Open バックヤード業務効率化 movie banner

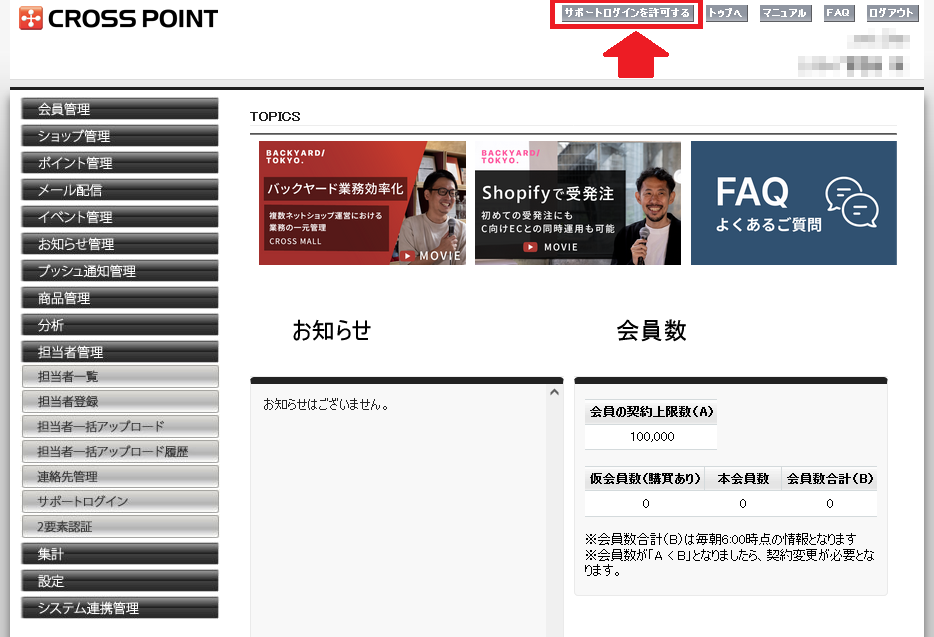pyautogui.click(x=362, y=203)
